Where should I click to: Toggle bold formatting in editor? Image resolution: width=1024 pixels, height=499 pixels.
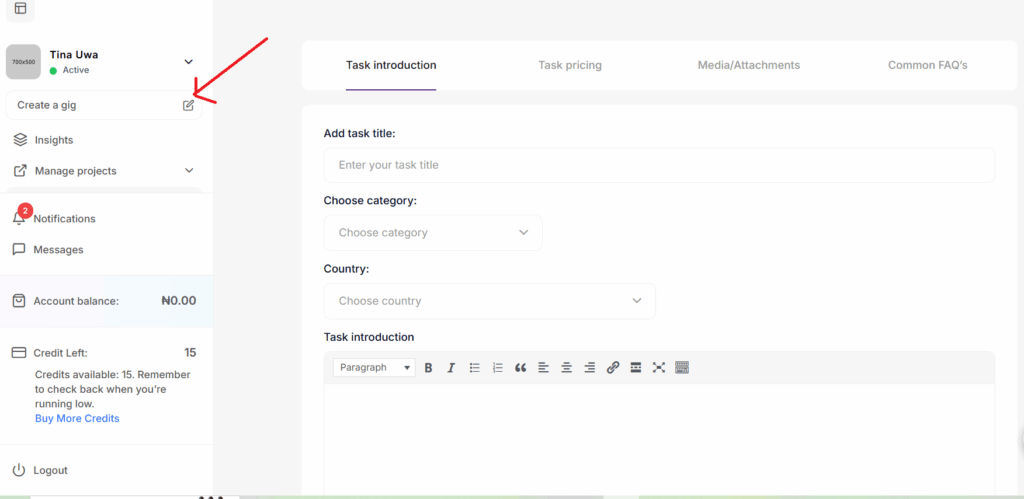pos(428,368)
